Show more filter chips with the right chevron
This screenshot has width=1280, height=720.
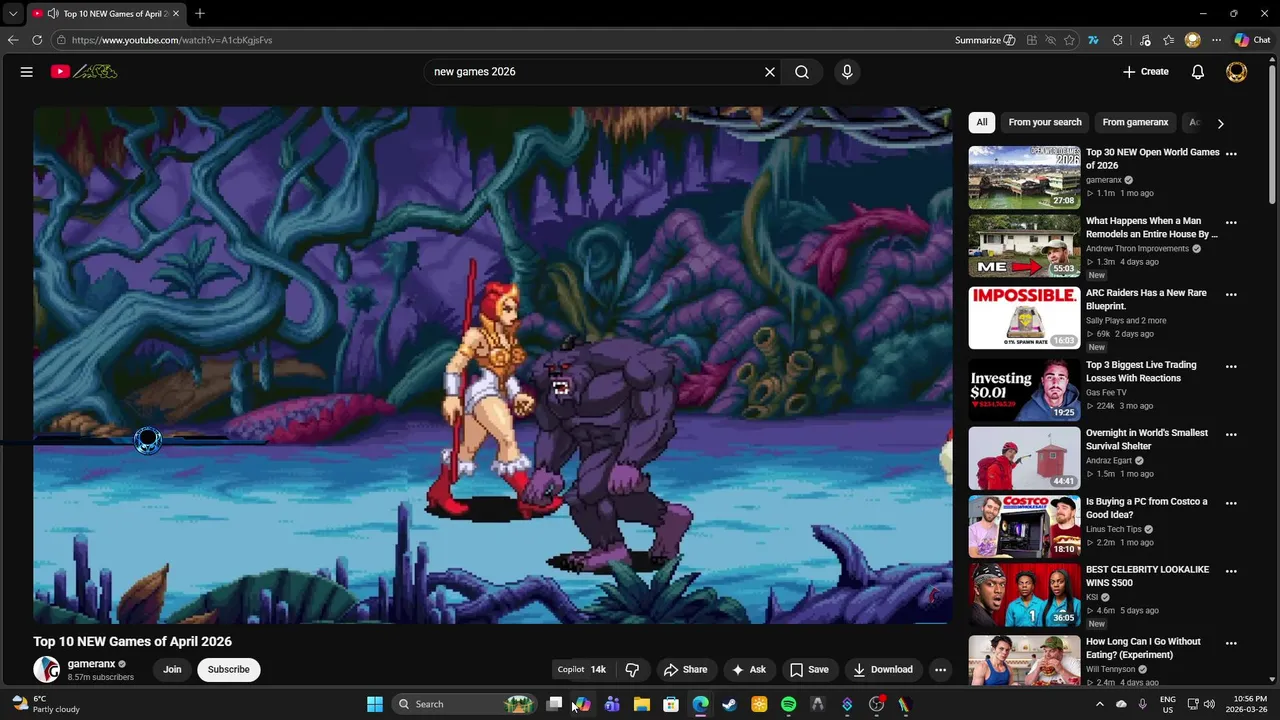pyautogui.click(x=1220, y=123)
